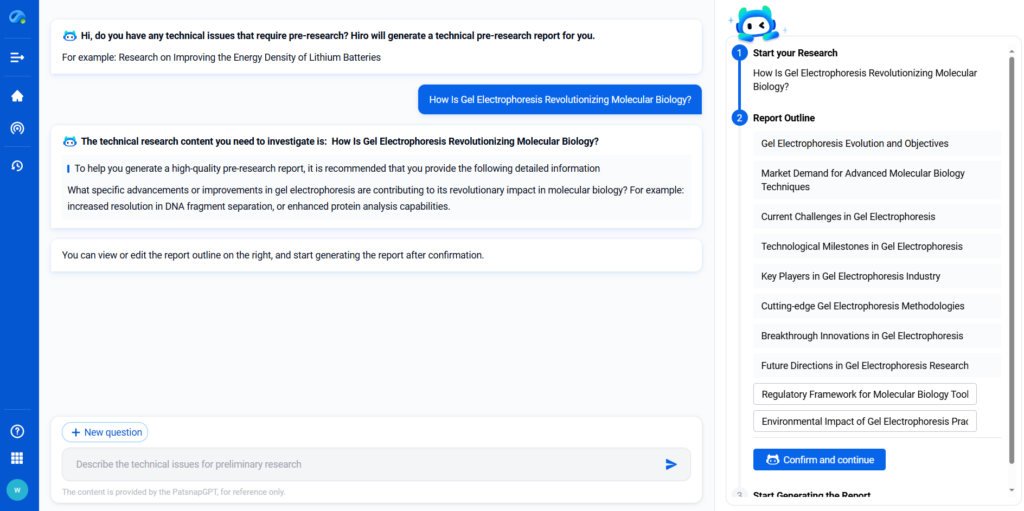Select step 1 Start your Research

(740, 53)
